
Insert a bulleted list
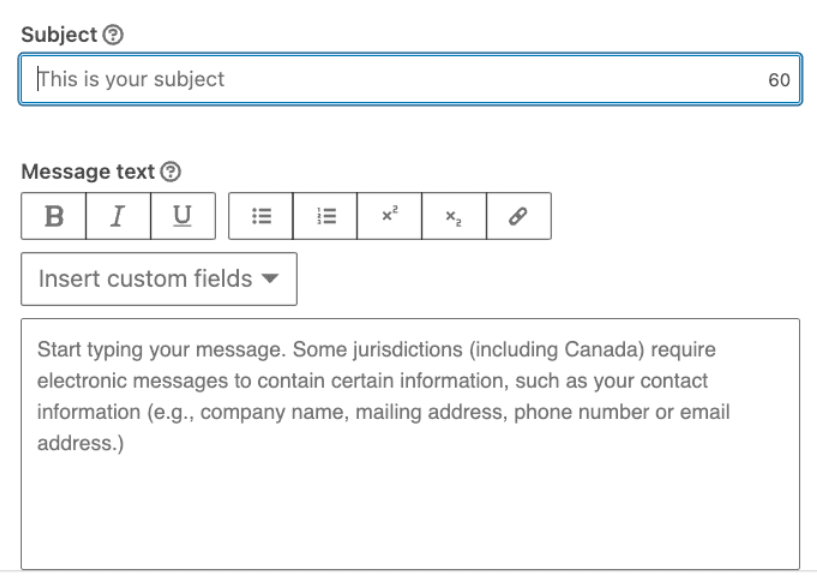point(261,216)
